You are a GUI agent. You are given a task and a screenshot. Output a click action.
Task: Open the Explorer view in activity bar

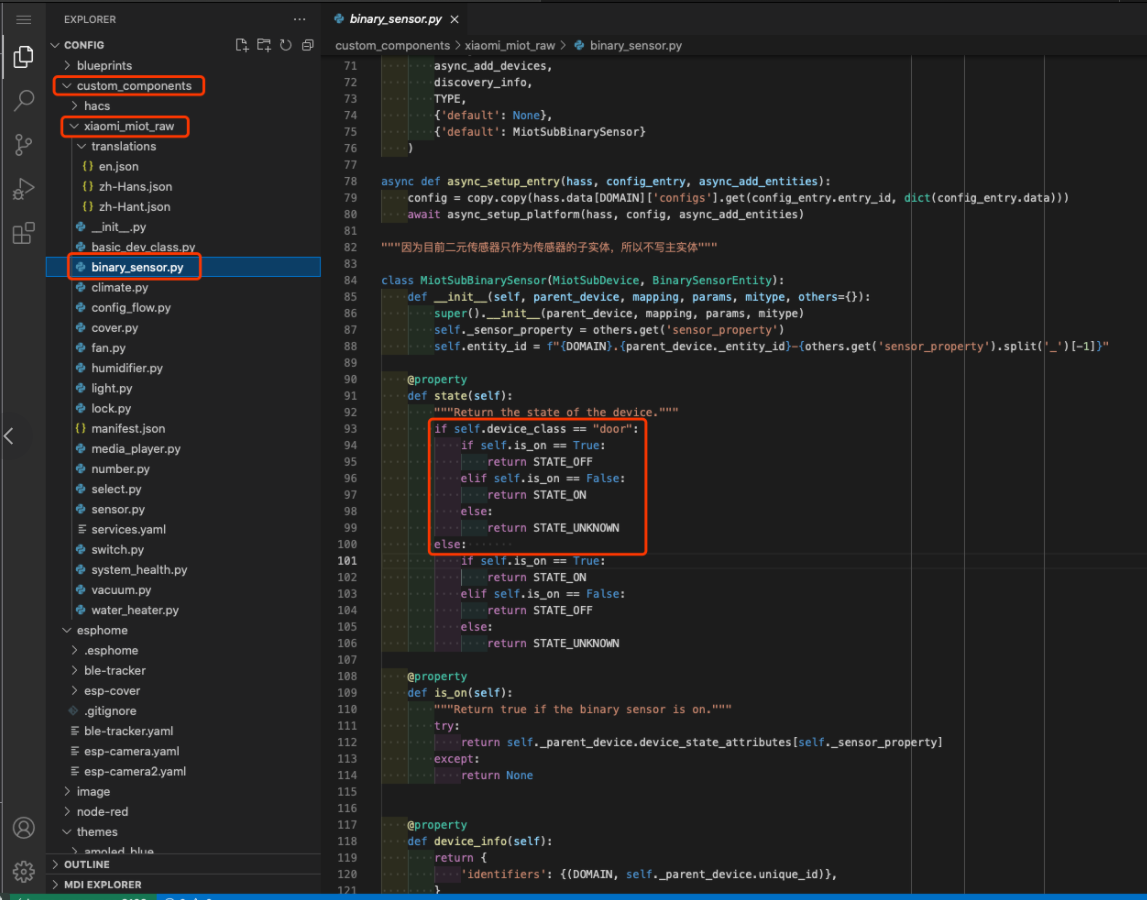coord(23,57)
